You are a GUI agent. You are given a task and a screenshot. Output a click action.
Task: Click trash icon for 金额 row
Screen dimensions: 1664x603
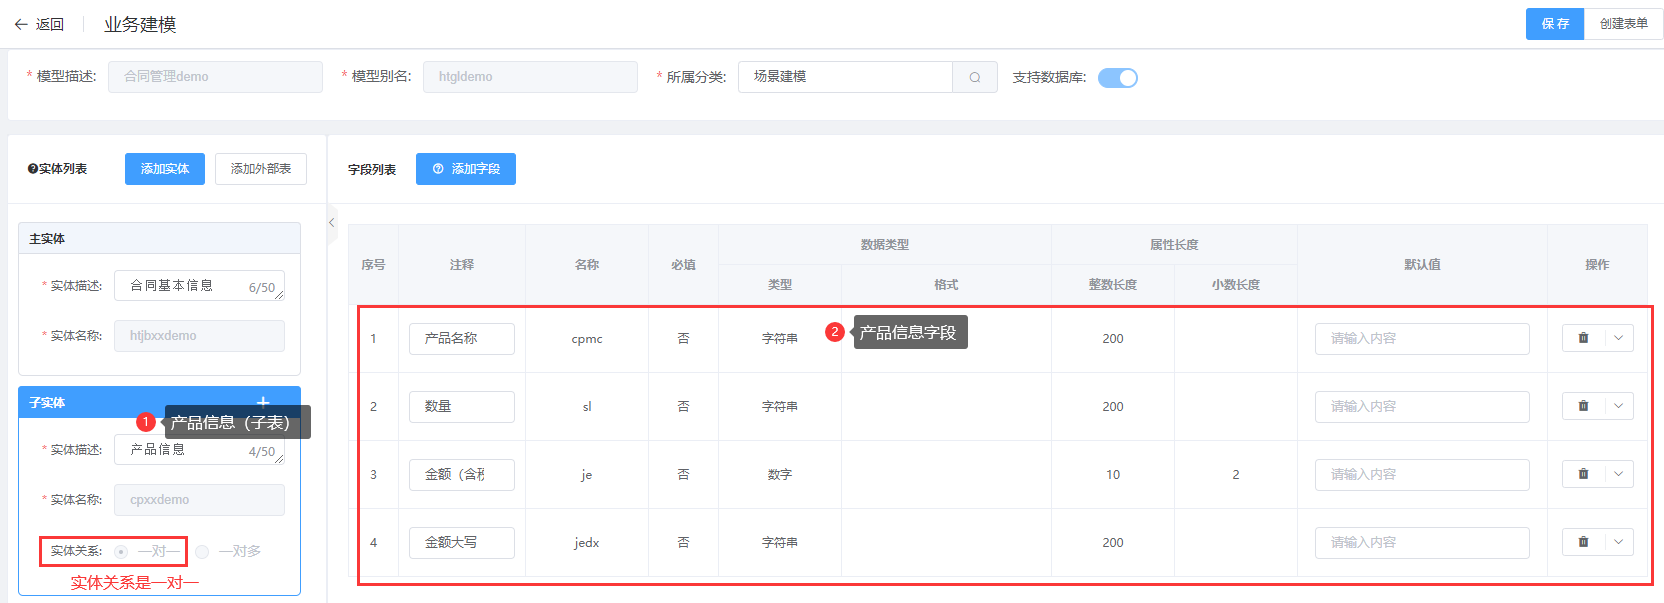click(1583, 474)
